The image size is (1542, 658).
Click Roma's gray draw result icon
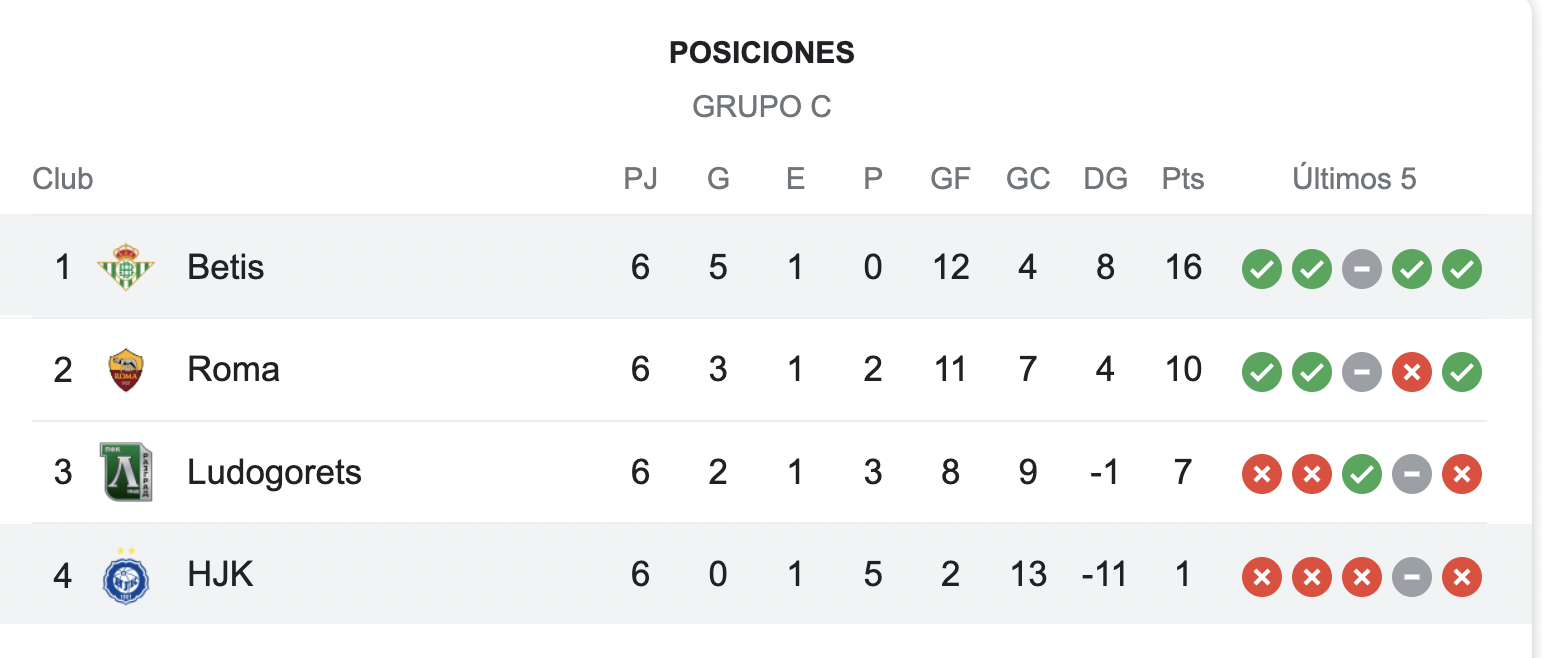click(x=1362, y=371)
